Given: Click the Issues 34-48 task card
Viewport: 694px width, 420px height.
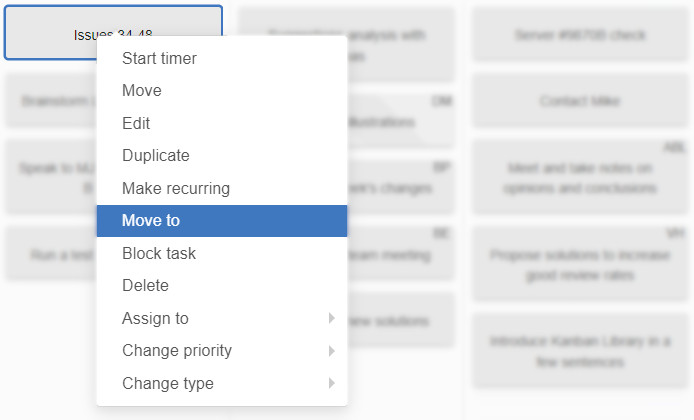Looking at the screenshot, I should click(x=50, y=32).
